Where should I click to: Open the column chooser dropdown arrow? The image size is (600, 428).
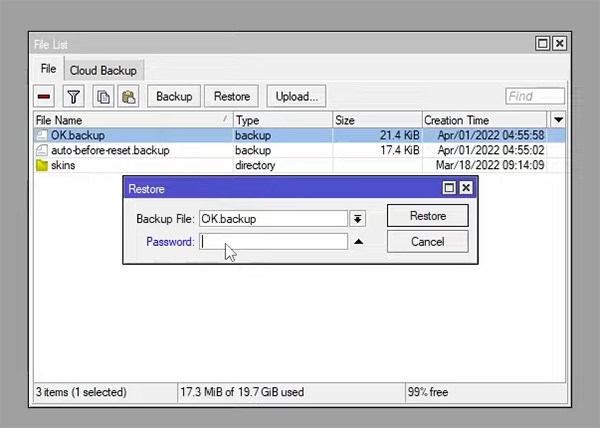tap(558, 120)
